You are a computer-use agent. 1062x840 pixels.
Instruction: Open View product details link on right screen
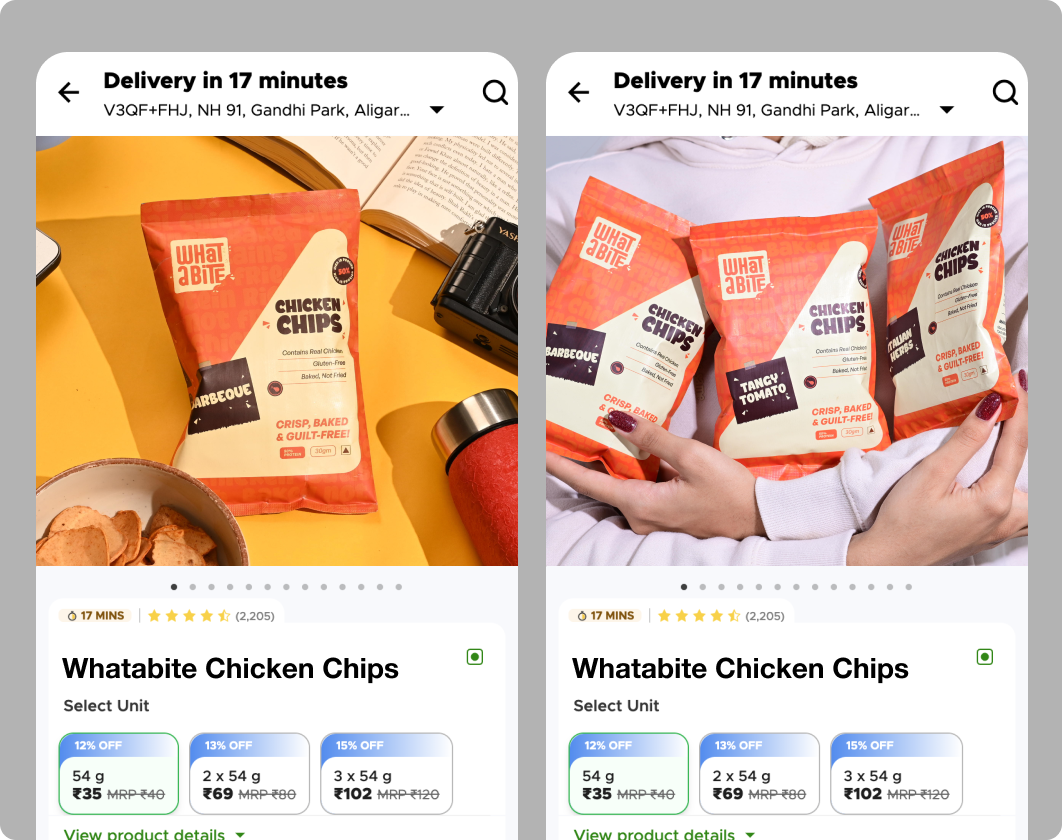(664, 833)
